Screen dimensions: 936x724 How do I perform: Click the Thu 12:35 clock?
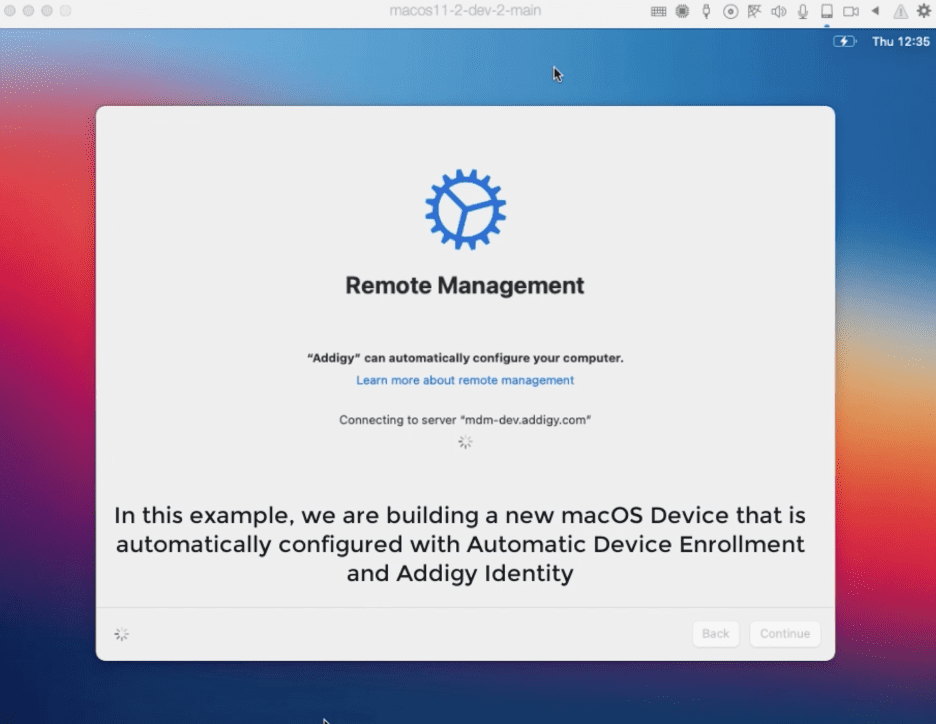point(901,41)
